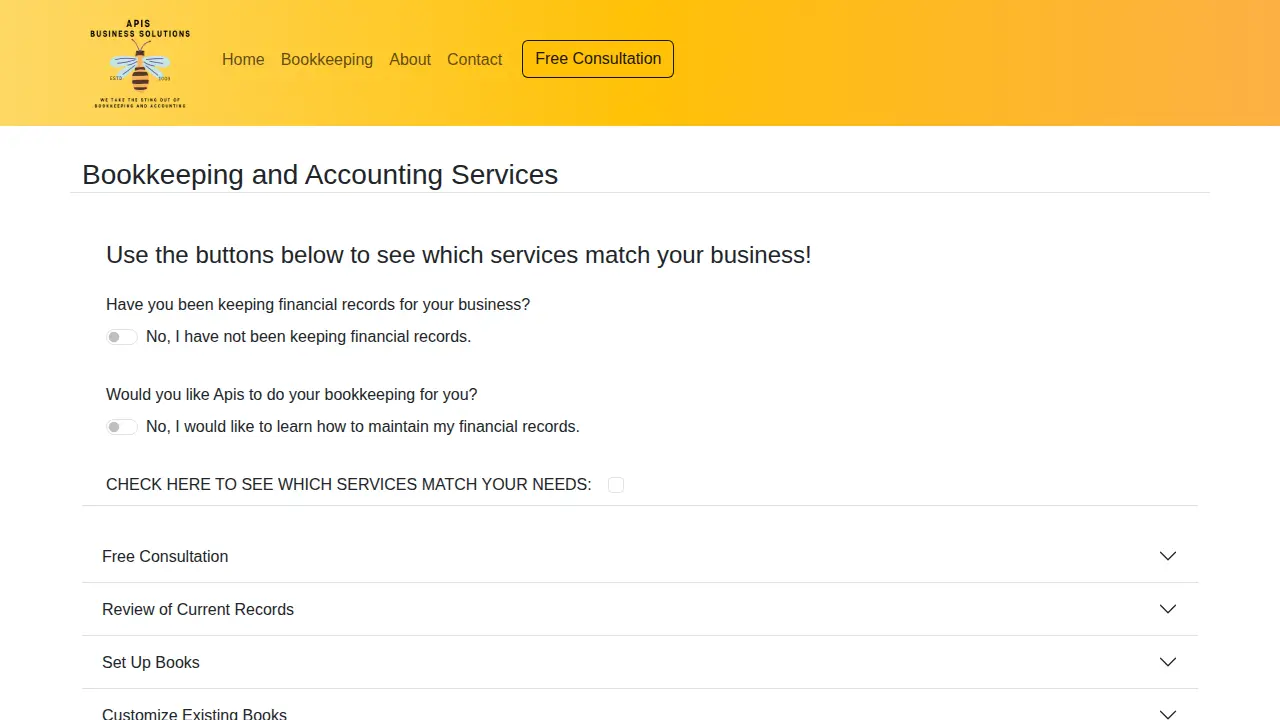Click the 'Free Consultation' accordion title text
Viewport: 1280px width, 720px height.
coord(165,556)
